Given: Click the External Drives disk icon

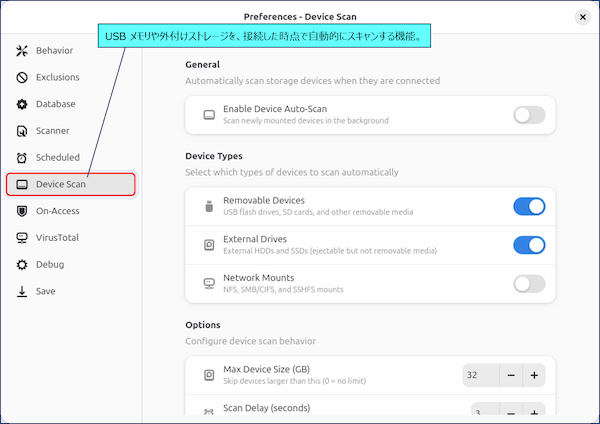Looking at the screenshot, I should [x=209, y=245].
